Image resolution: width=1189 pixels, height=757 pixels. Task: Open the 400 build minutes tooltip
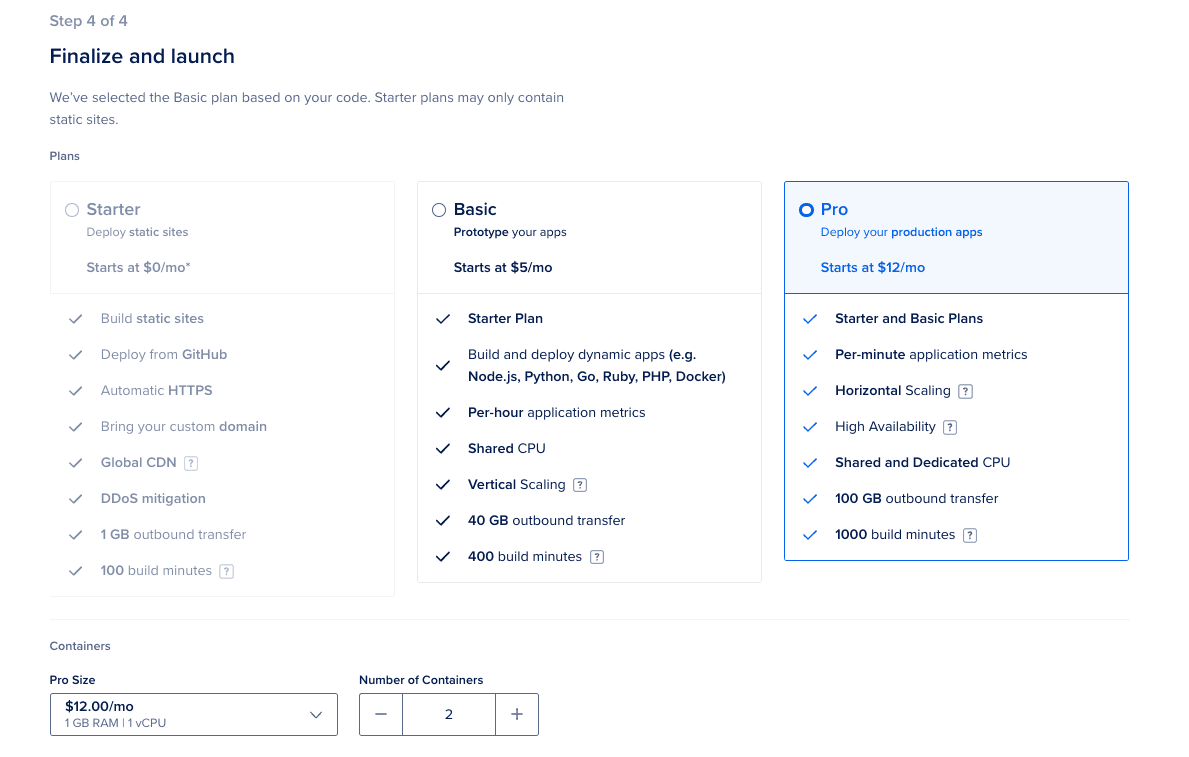[x=597, y=556]
